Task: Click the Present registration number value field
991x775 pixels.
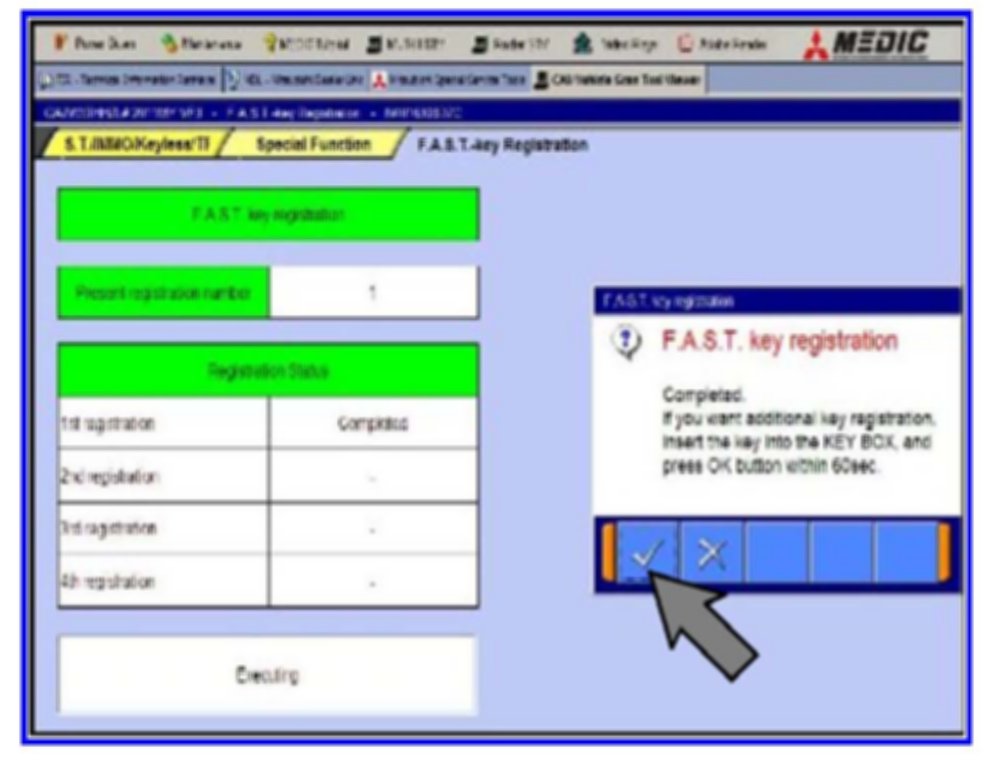Action: pyautogui.click(x=373, y=293)
